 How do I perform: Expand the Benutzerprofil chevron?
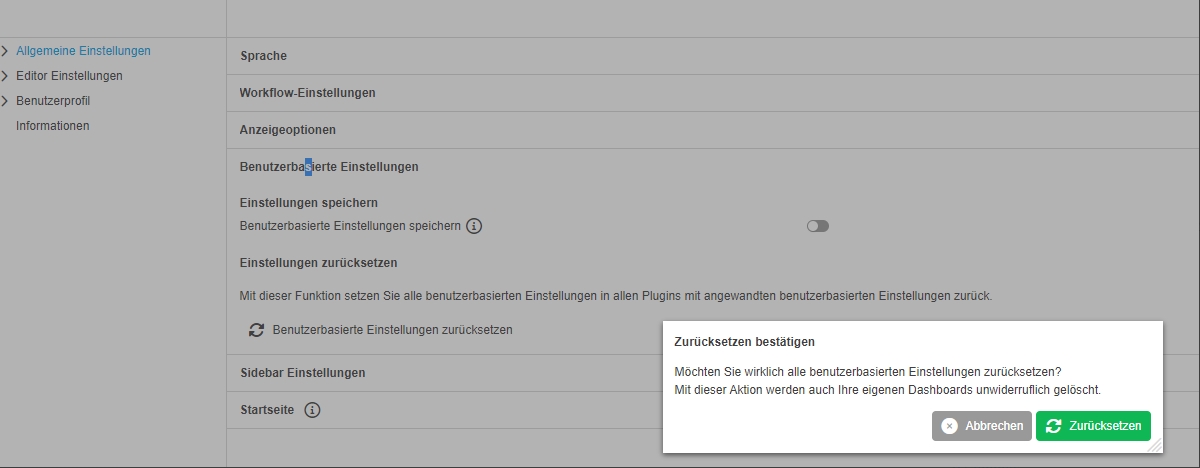(6, 101)
